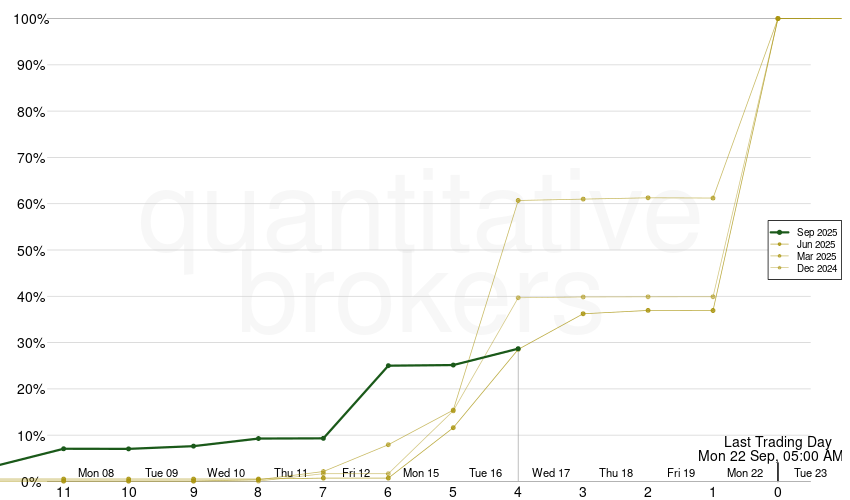Click the 60% yellow point above day 4
Image resolution: width=850 pixels, height=500 pixels.
click(518, 200)
